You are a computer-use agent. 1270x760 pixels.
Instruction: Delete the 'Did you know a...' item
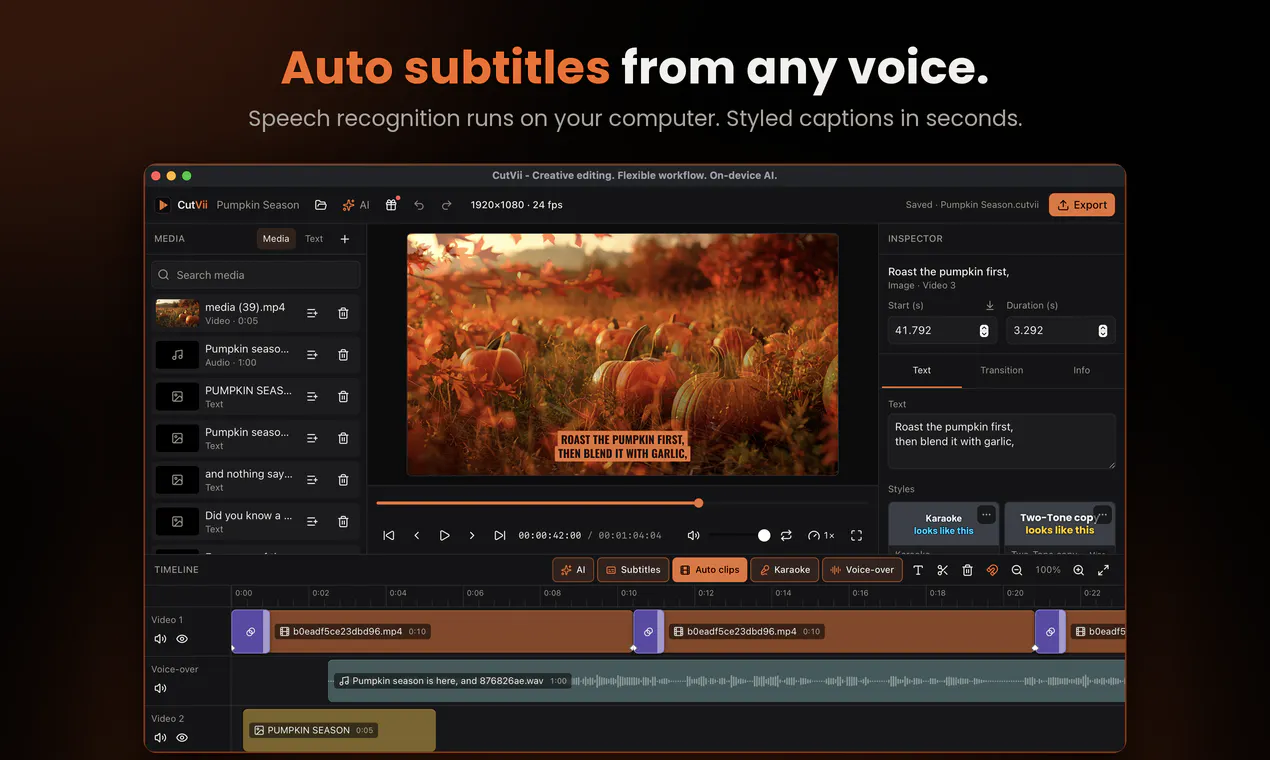pos(343,522)
